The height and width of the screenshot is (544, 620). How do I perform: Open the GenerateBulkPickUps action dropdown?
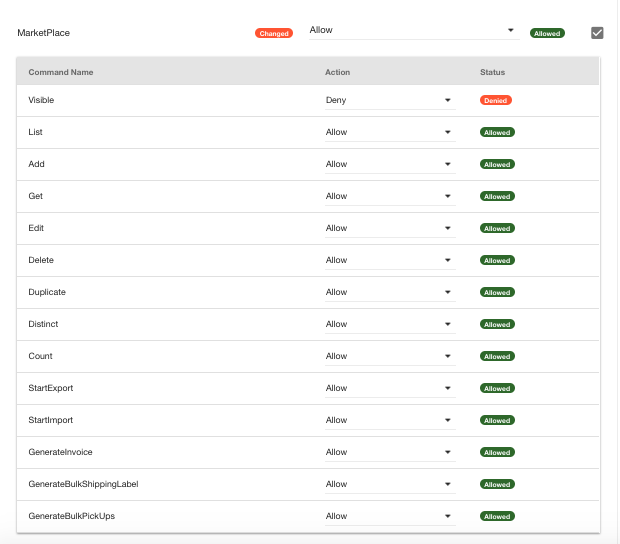click(x=390, y=516)
